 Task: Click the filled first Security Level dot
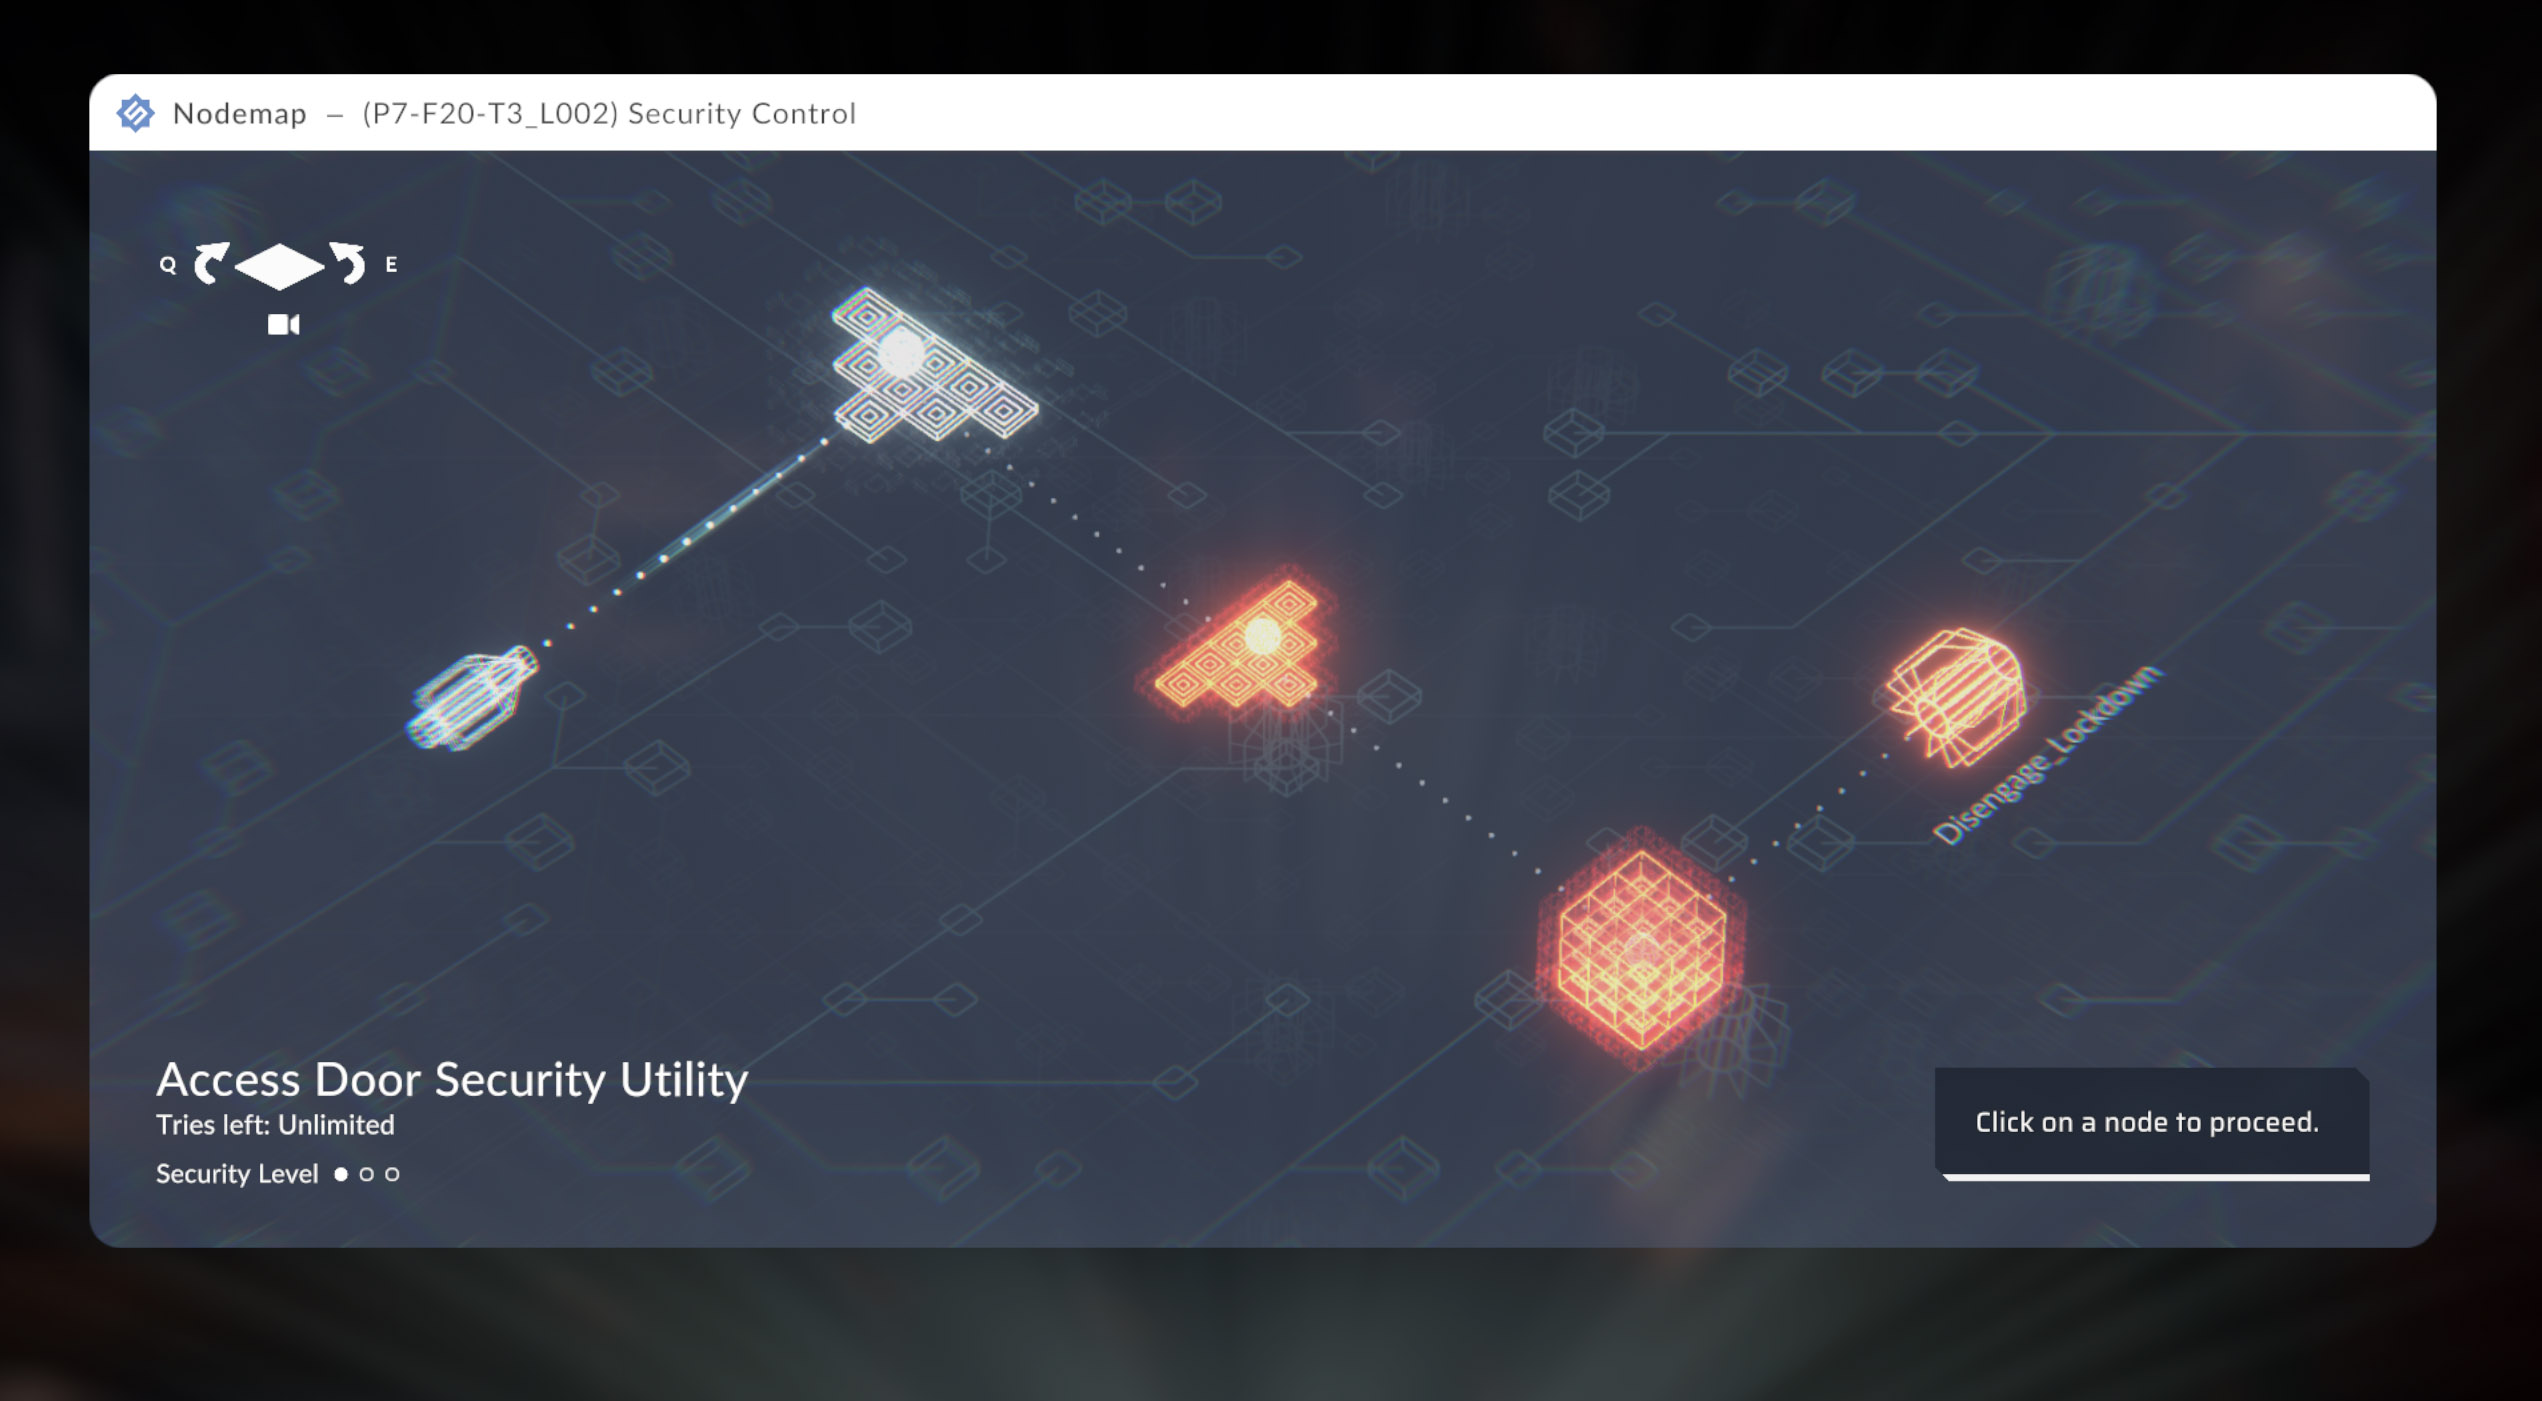point(341,1174)
